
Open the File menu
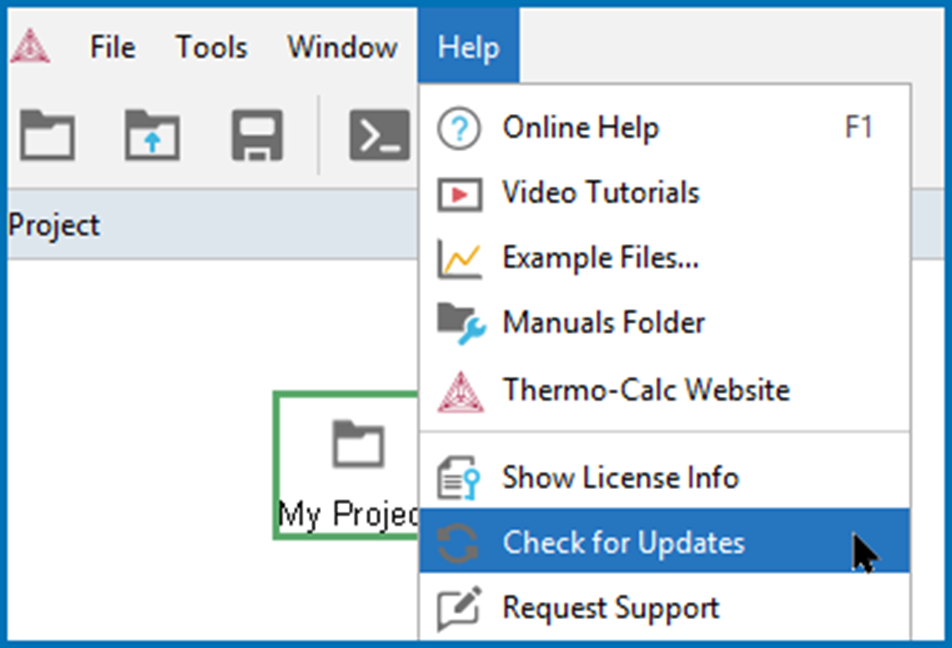(x=112, y=47)
